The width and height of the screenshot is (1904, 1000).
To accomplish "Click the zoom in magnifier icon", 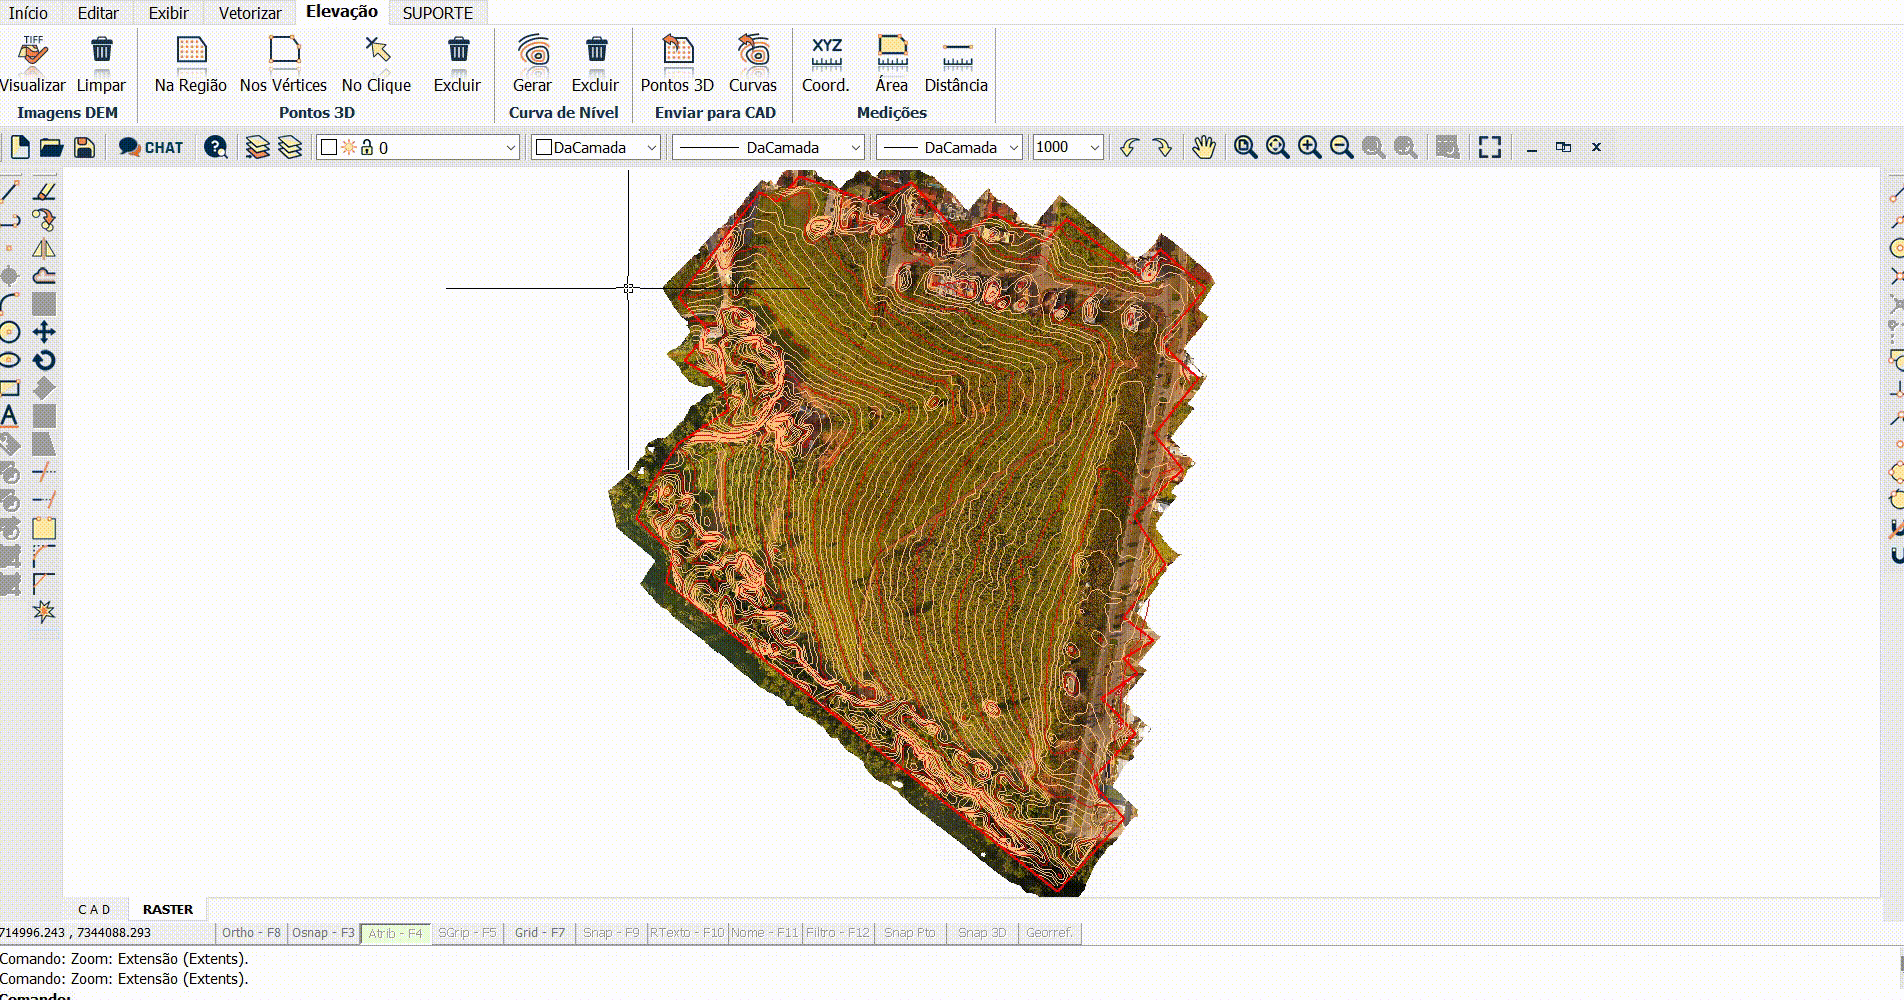I will [x=1309, y=147].
